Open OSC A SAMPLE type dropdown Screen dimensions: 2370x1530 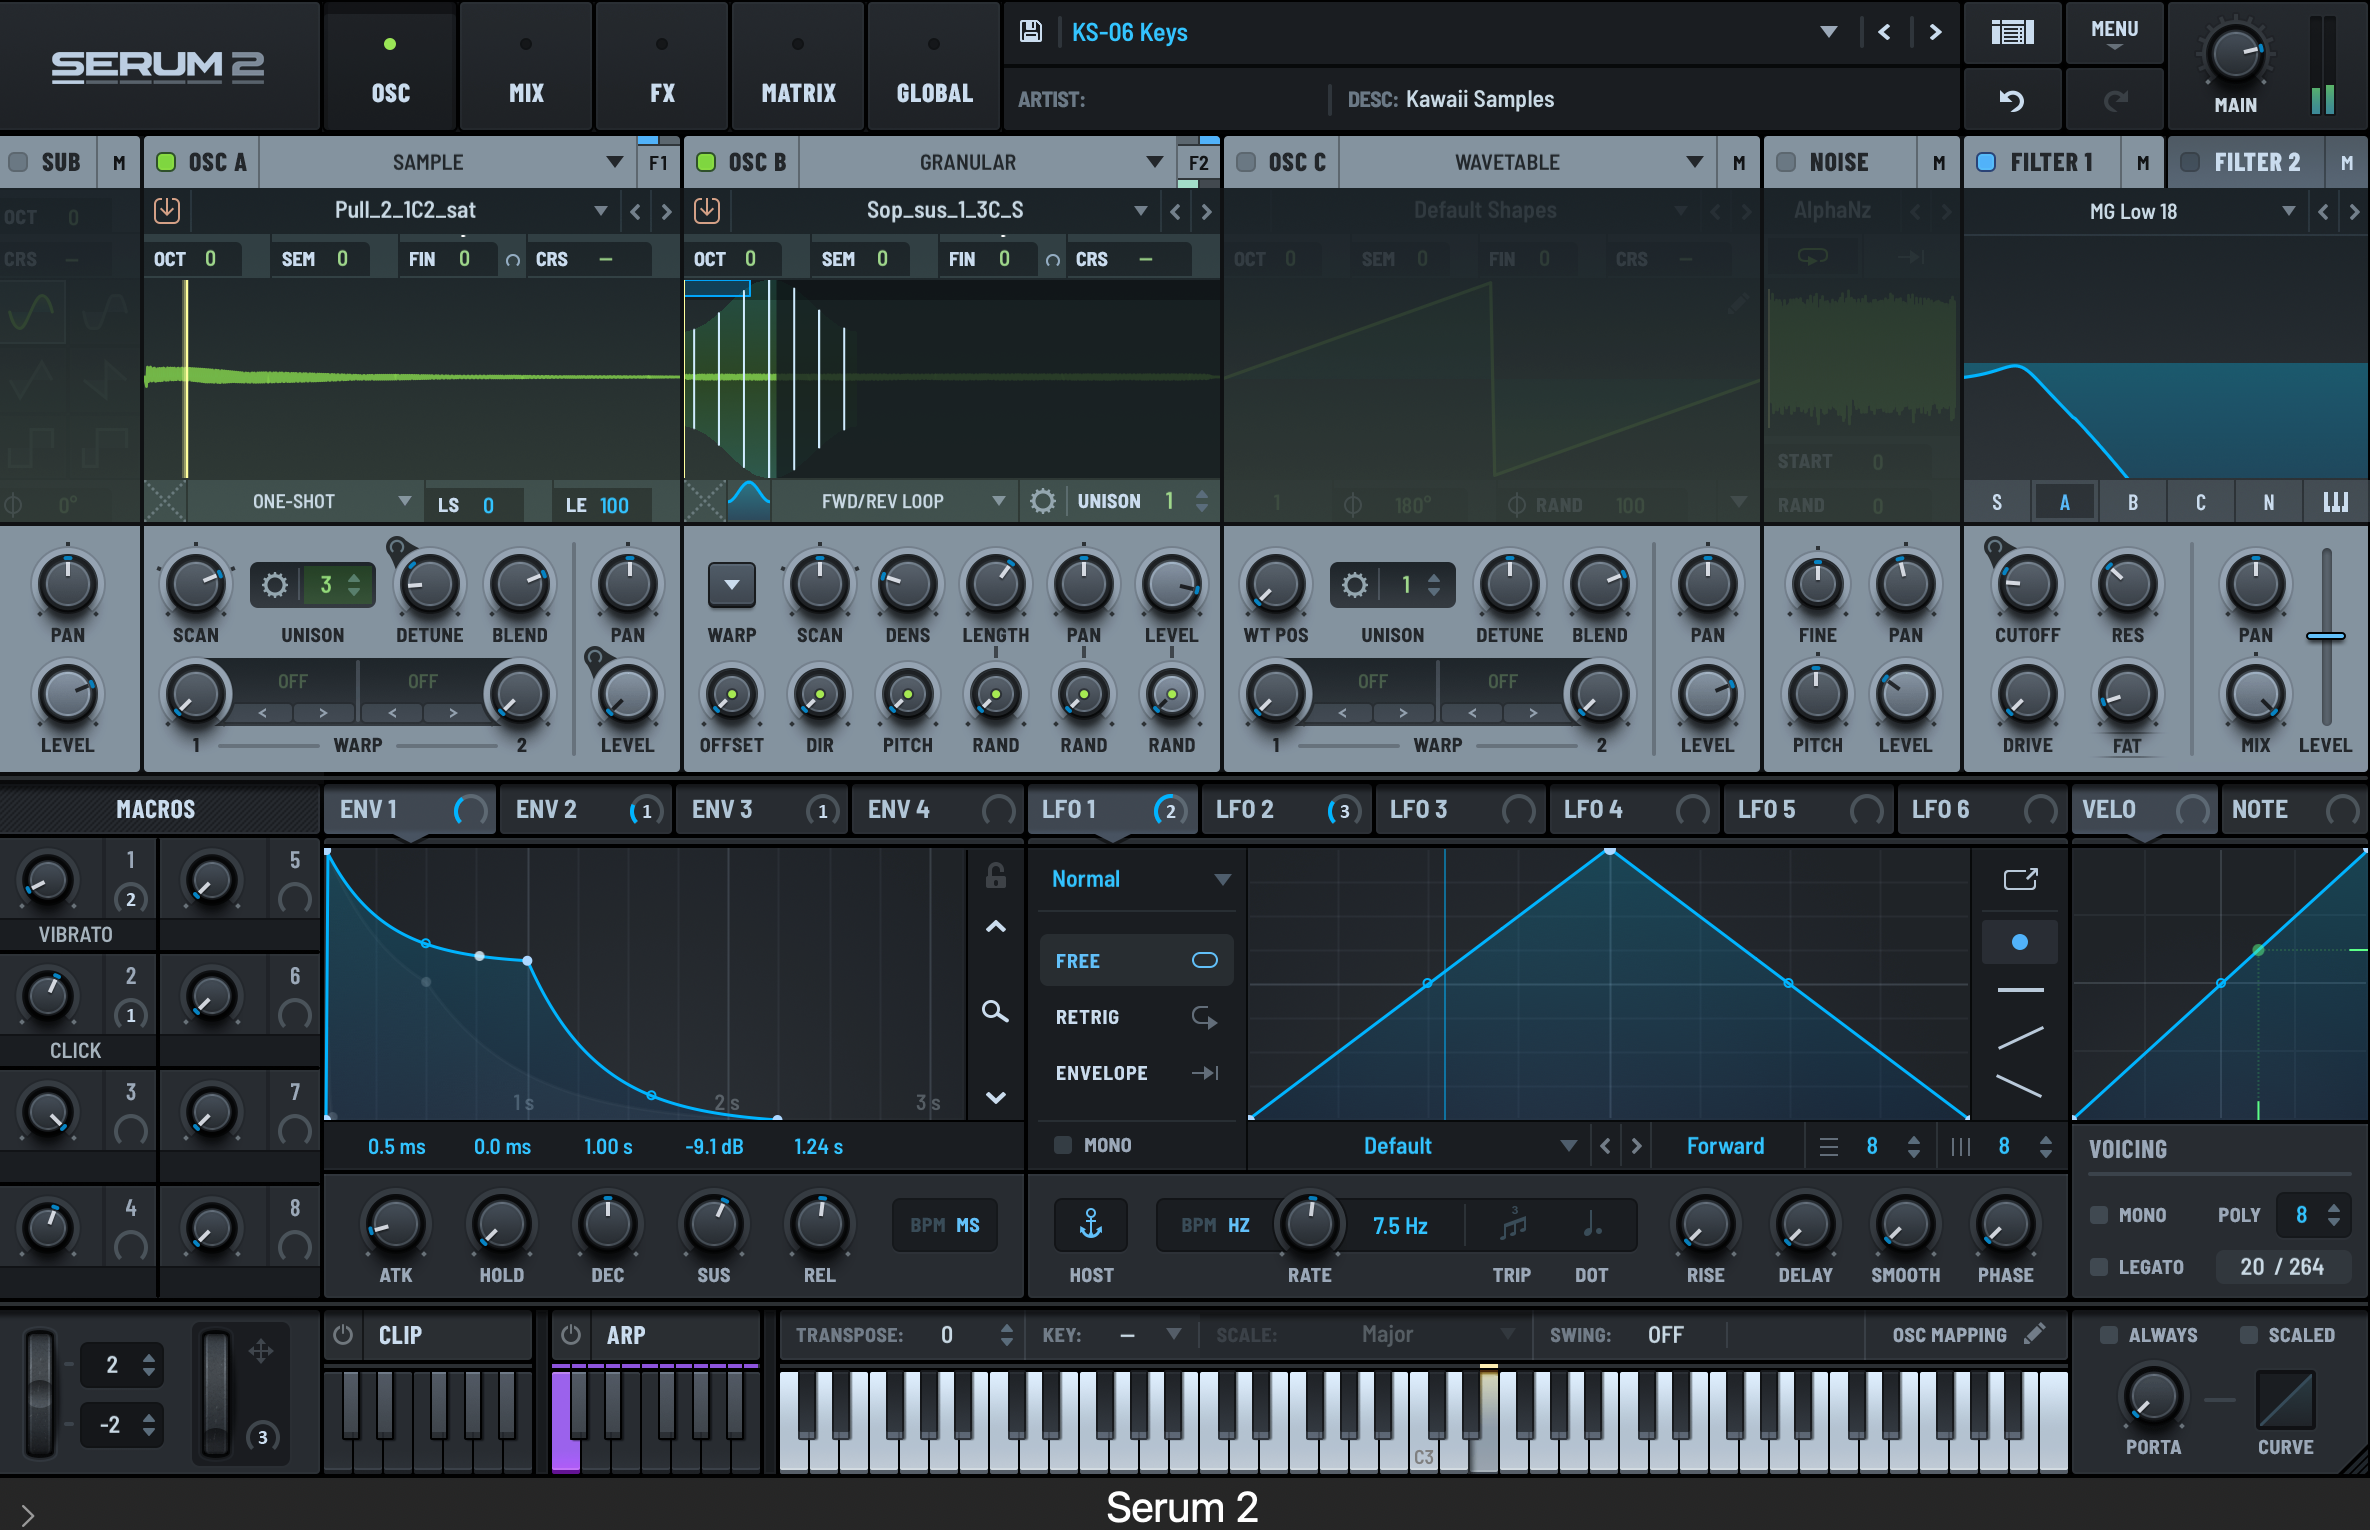click(447, 162)
